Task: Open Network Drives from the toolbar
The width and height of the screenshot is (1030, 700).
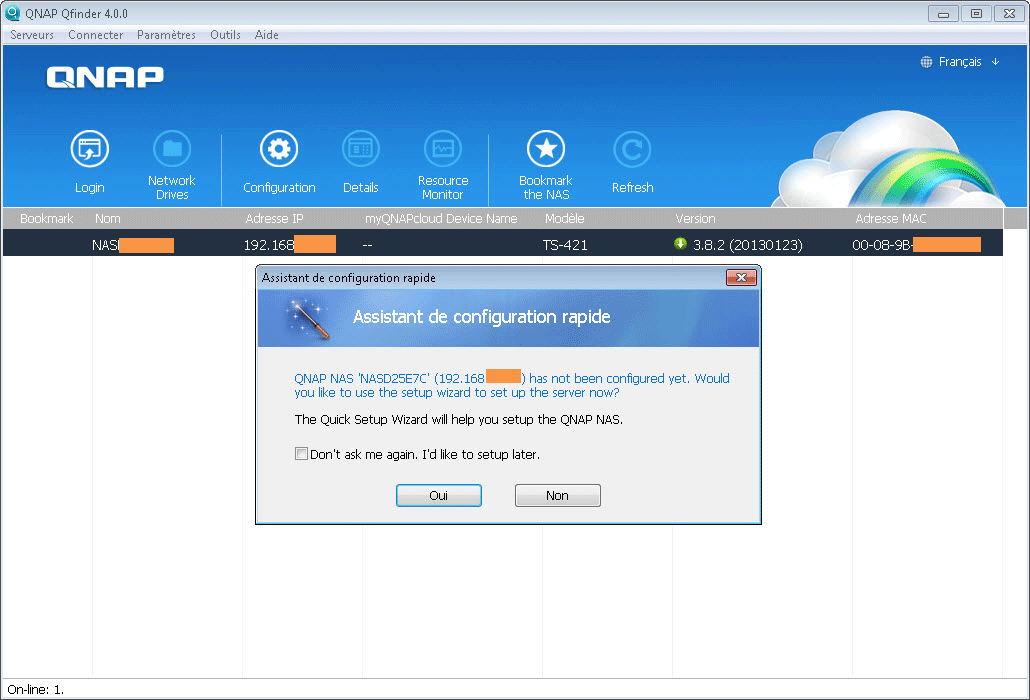Action: [171, 149]
